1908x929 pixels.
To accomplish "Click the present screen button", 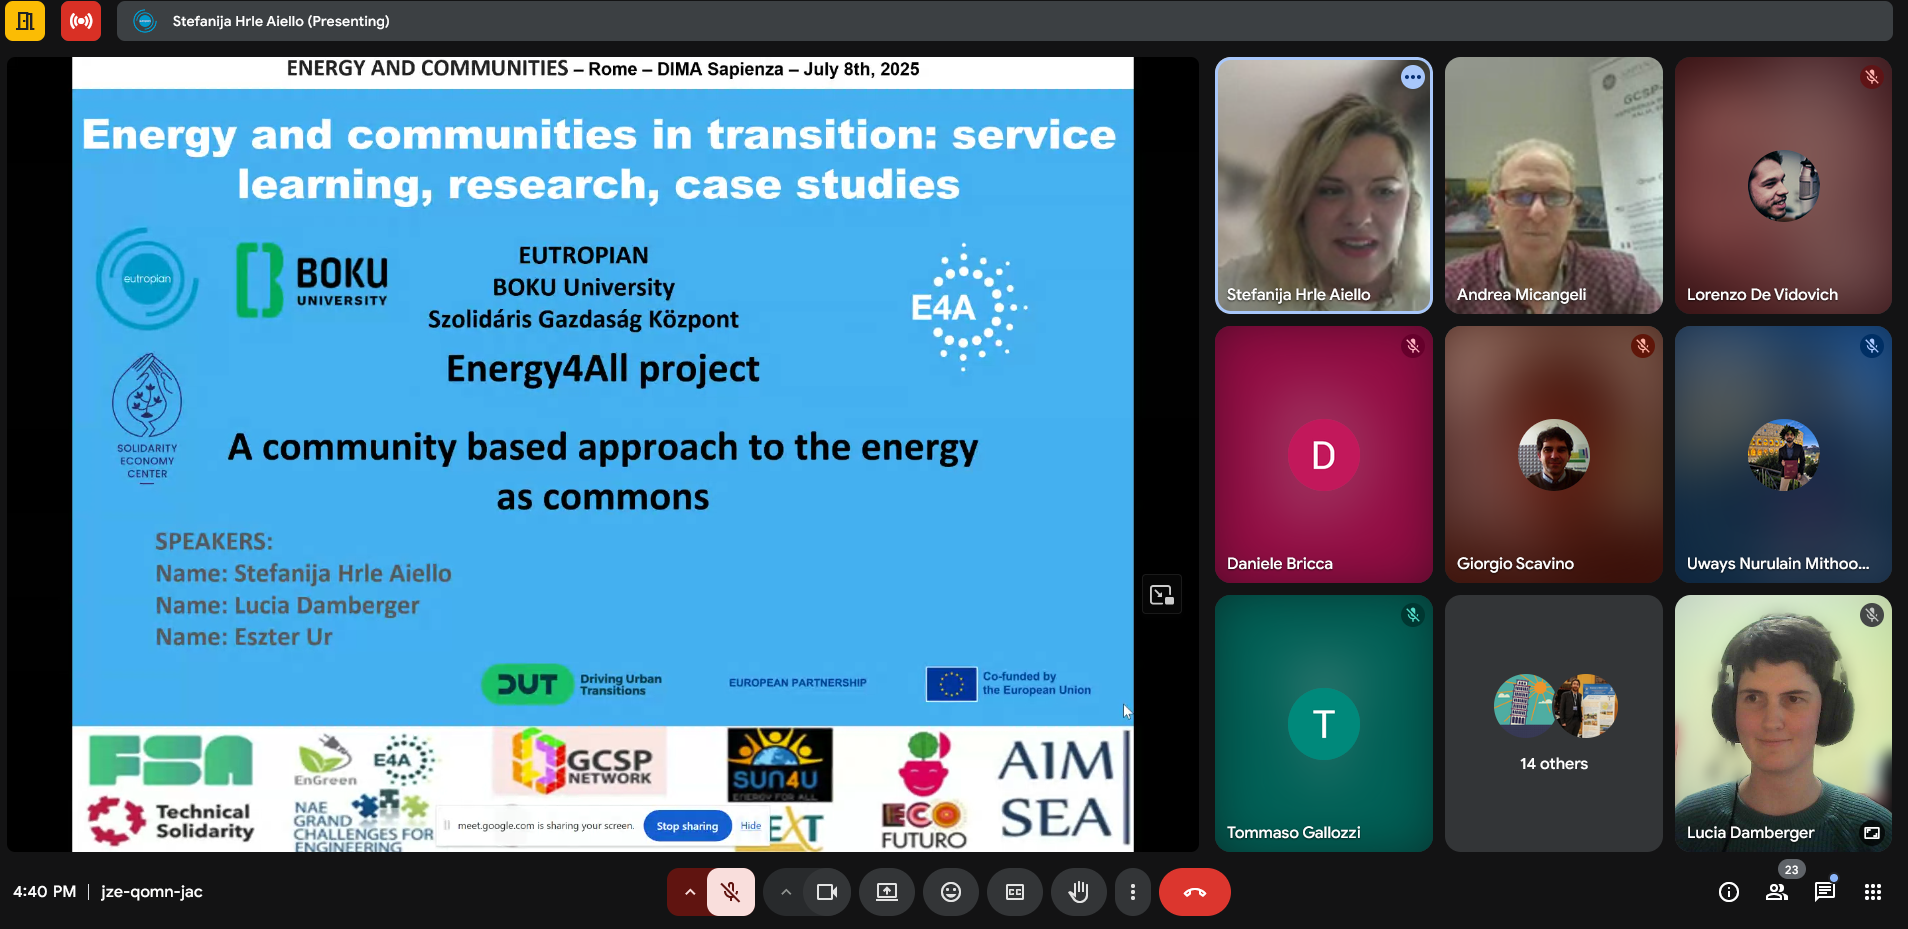I will [x=887, y=892].
